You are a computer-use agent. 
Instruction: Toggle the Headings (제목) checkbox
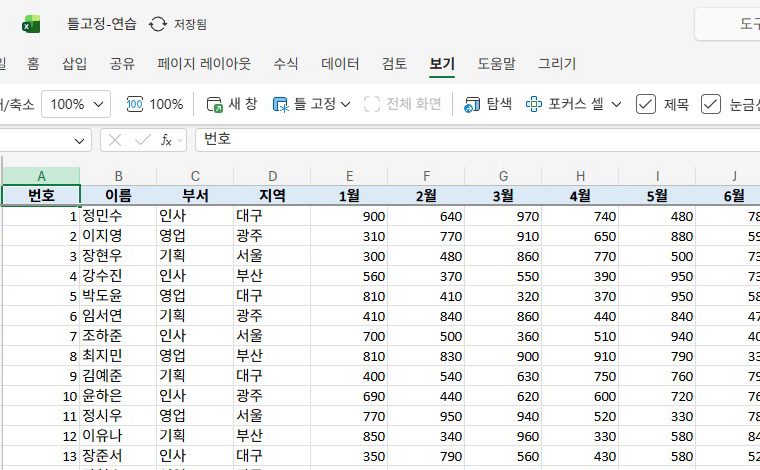(646, 104)
